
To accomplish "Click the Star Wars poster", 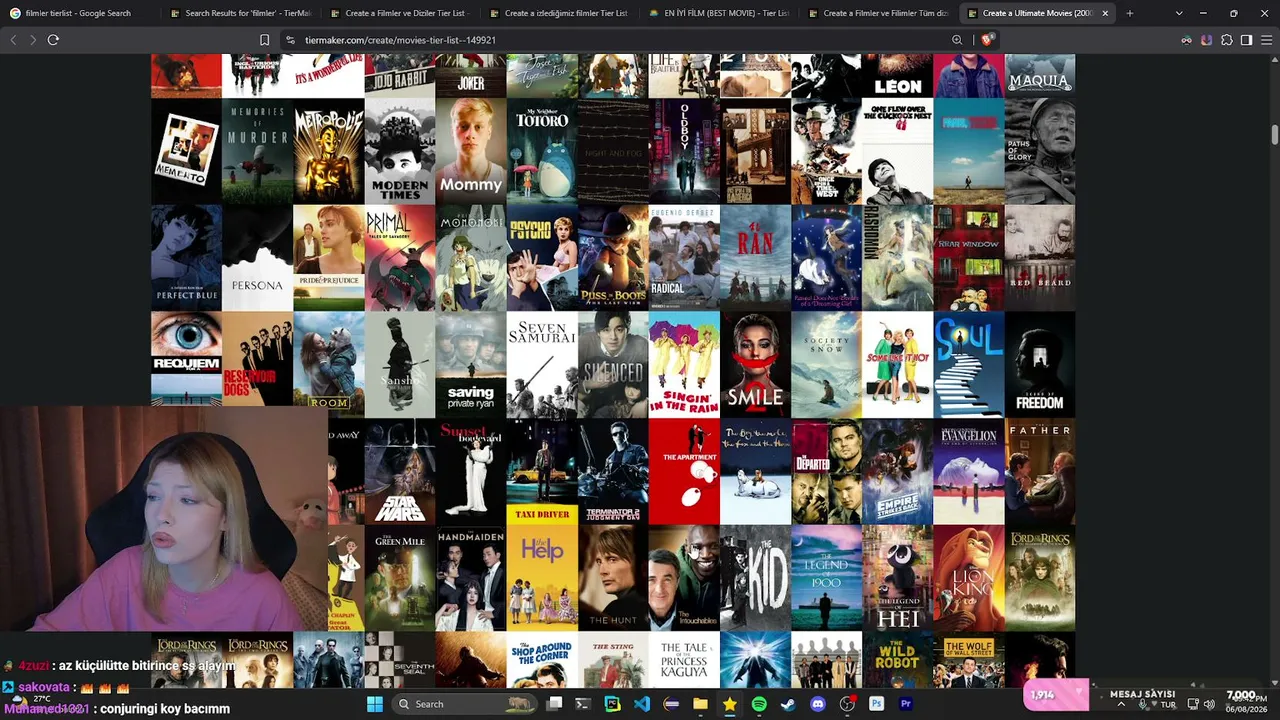I will click(x=400, y=472).
